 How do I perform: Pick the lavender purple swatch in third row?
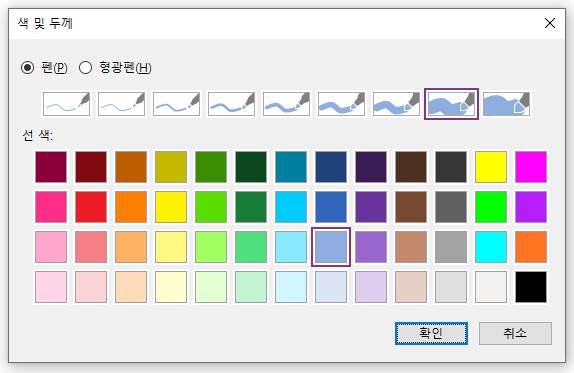tap(371, 247)
